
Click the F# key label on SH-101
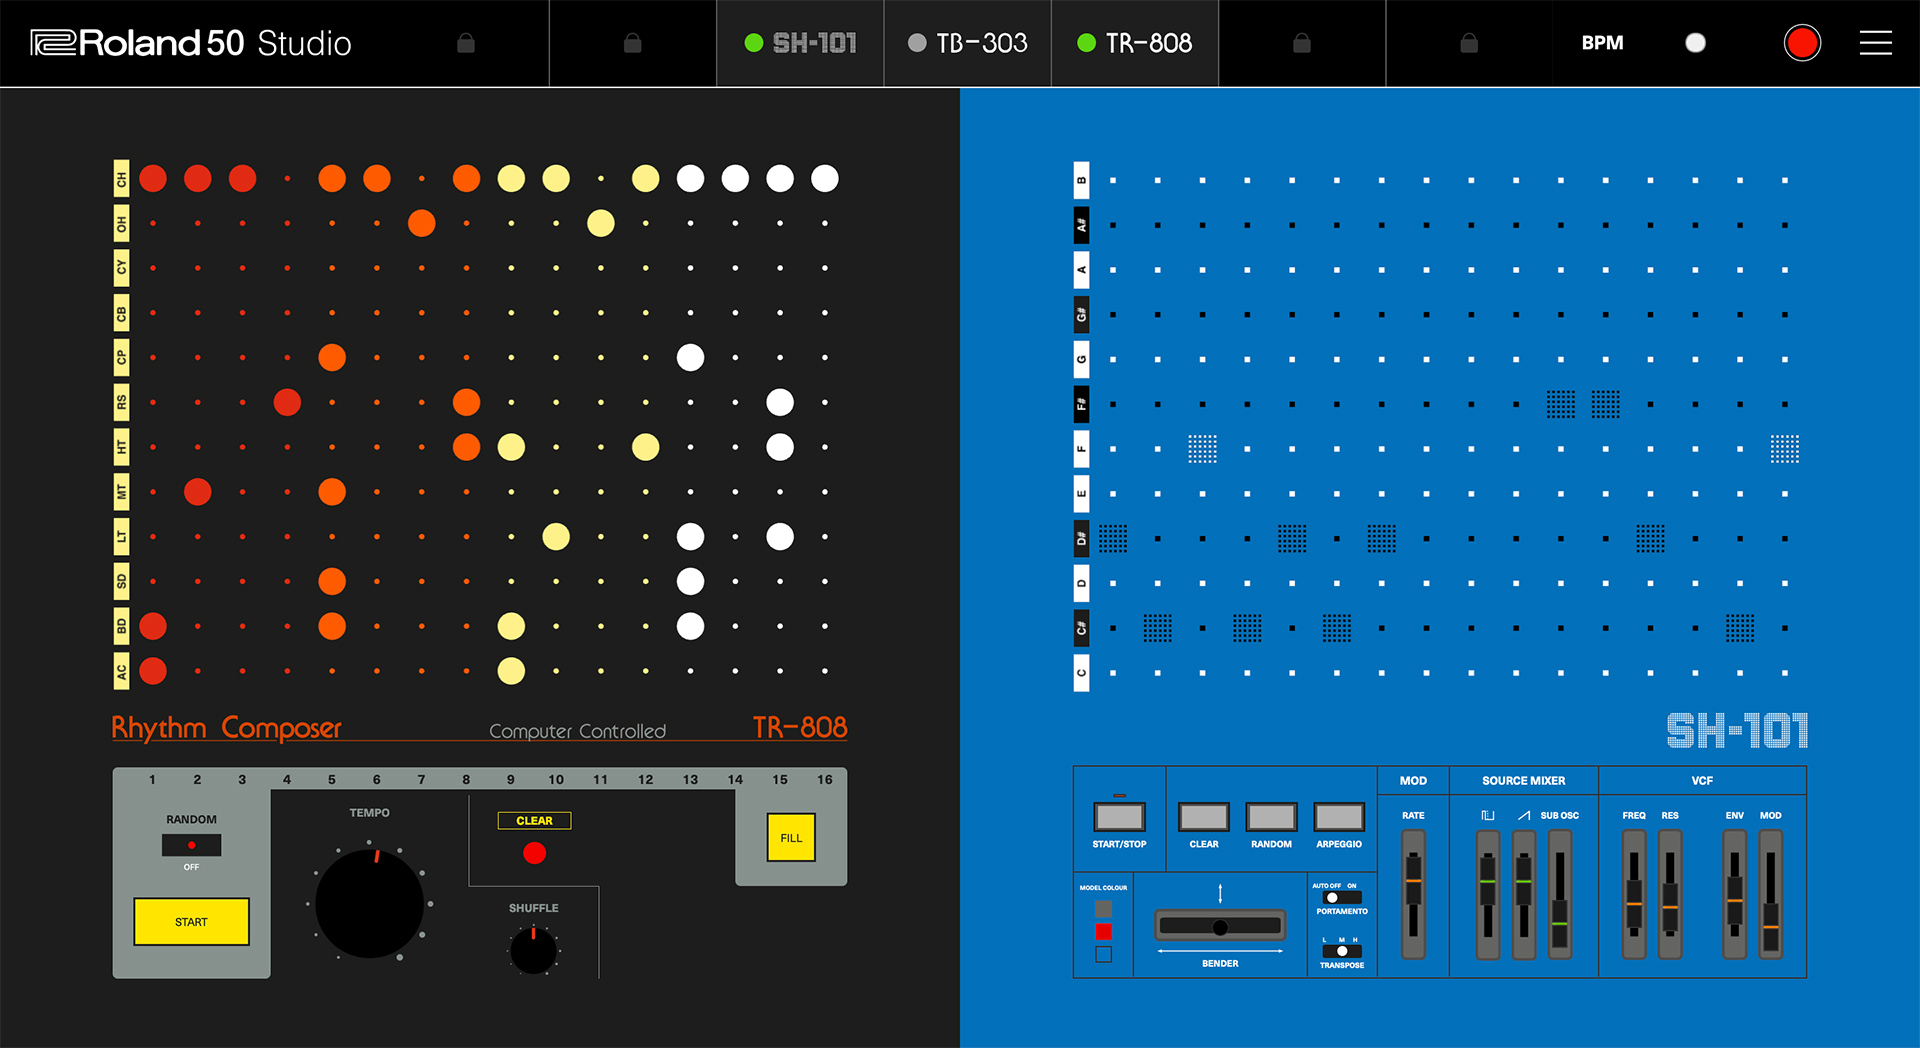pos(1081,404)
